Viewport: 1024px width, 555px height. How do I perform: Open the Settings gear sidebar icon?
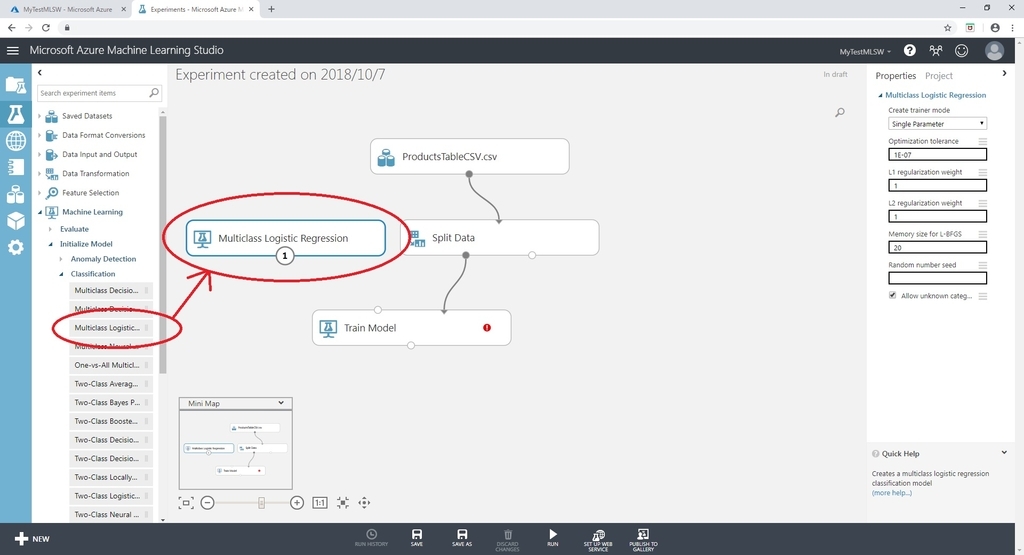pyautogui.click(x=16, y=247)
